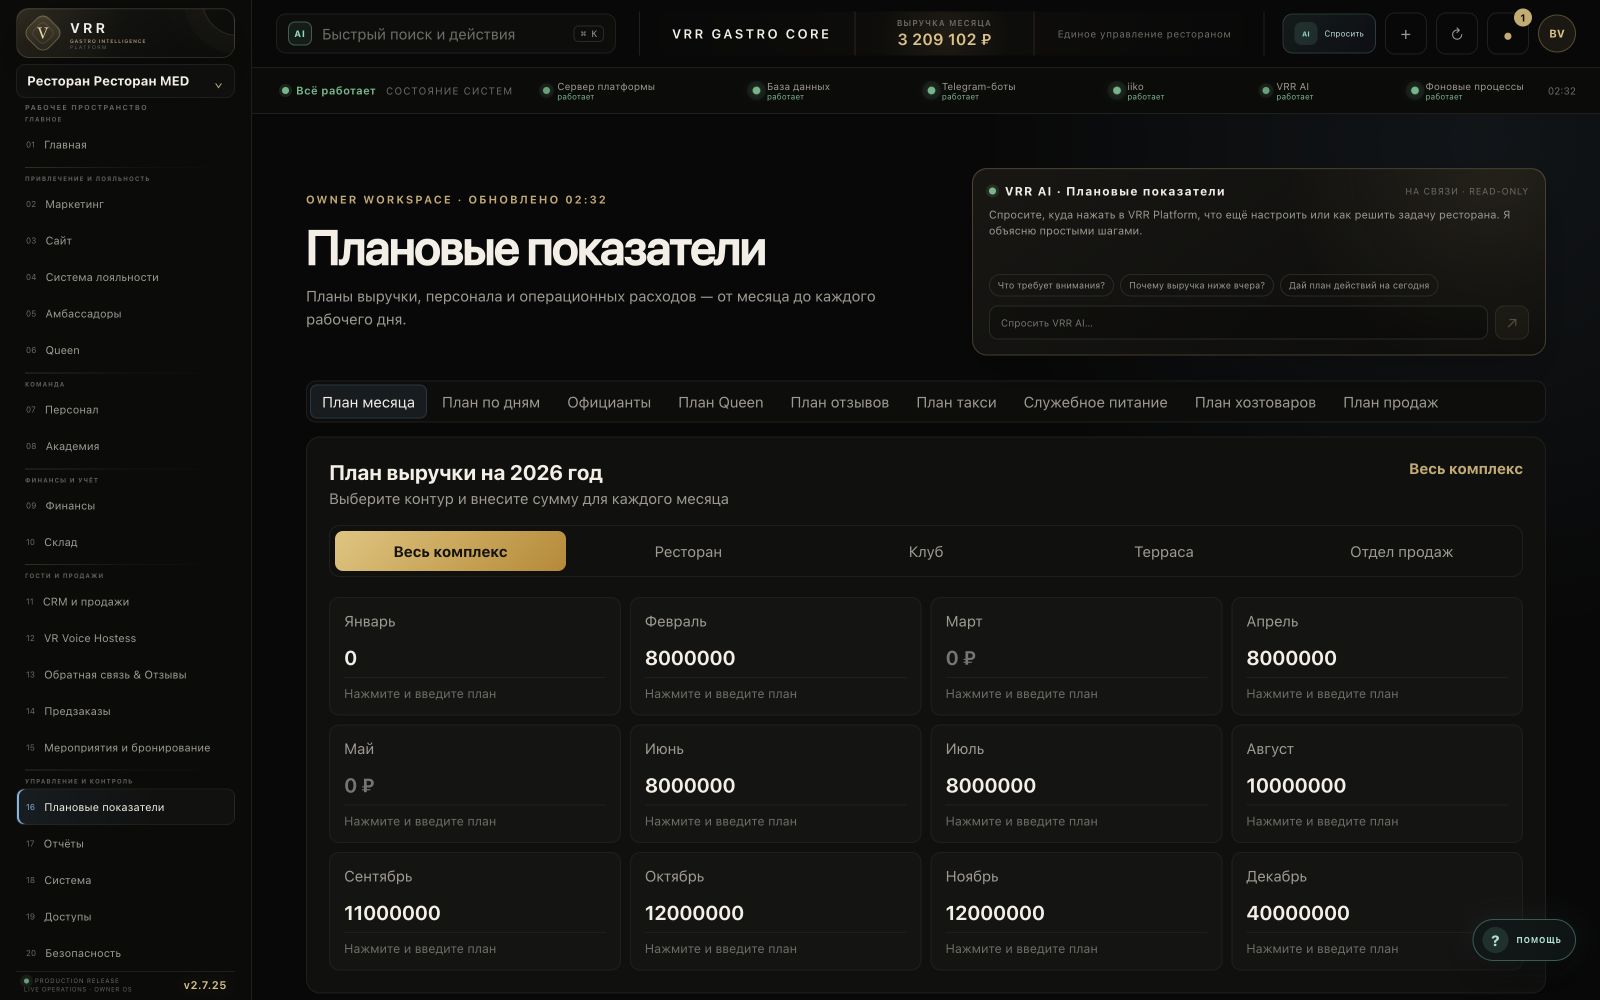Open the BV user avatar

(x=1557, y=34)
